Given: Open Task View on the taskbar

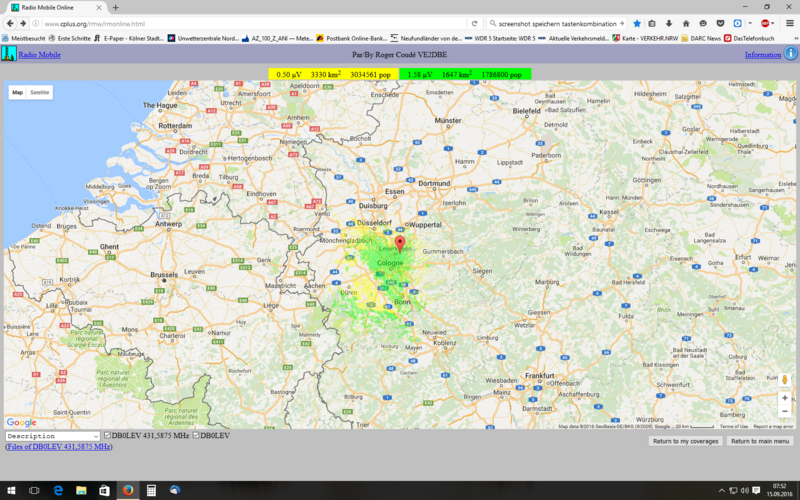Looking at the screenshot, I should [34, 490].
